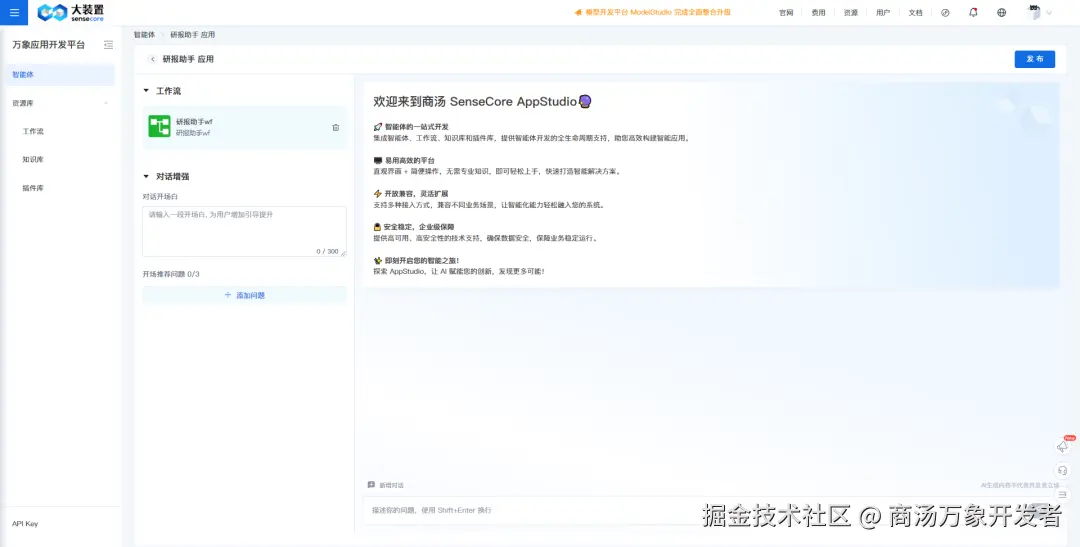Image resolution: width=1080 pixels, height=547 pixels.
Task: Select 智能体 in the sidebar
Action: click(60, 74)
